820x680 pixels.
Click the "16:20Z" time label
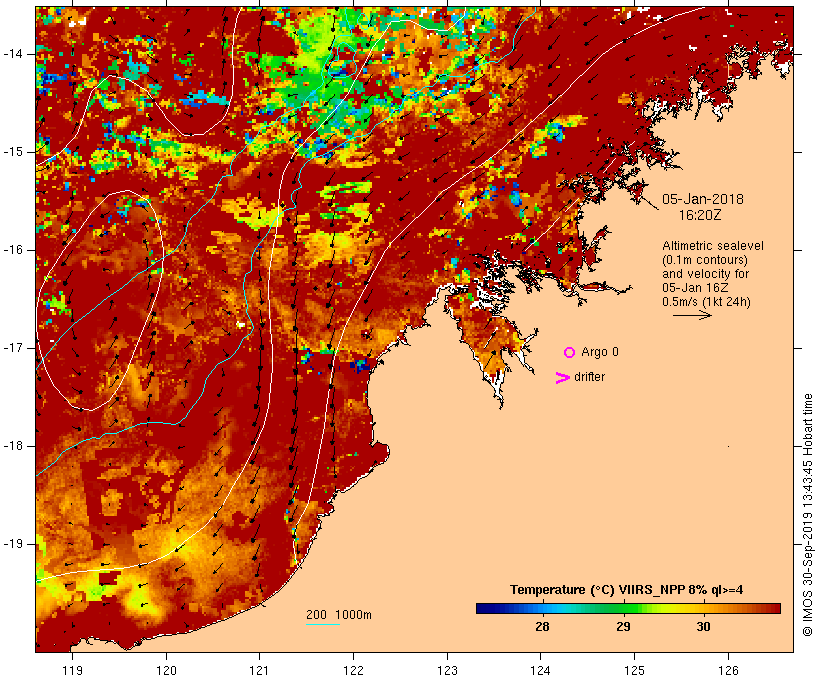(700, 215)
